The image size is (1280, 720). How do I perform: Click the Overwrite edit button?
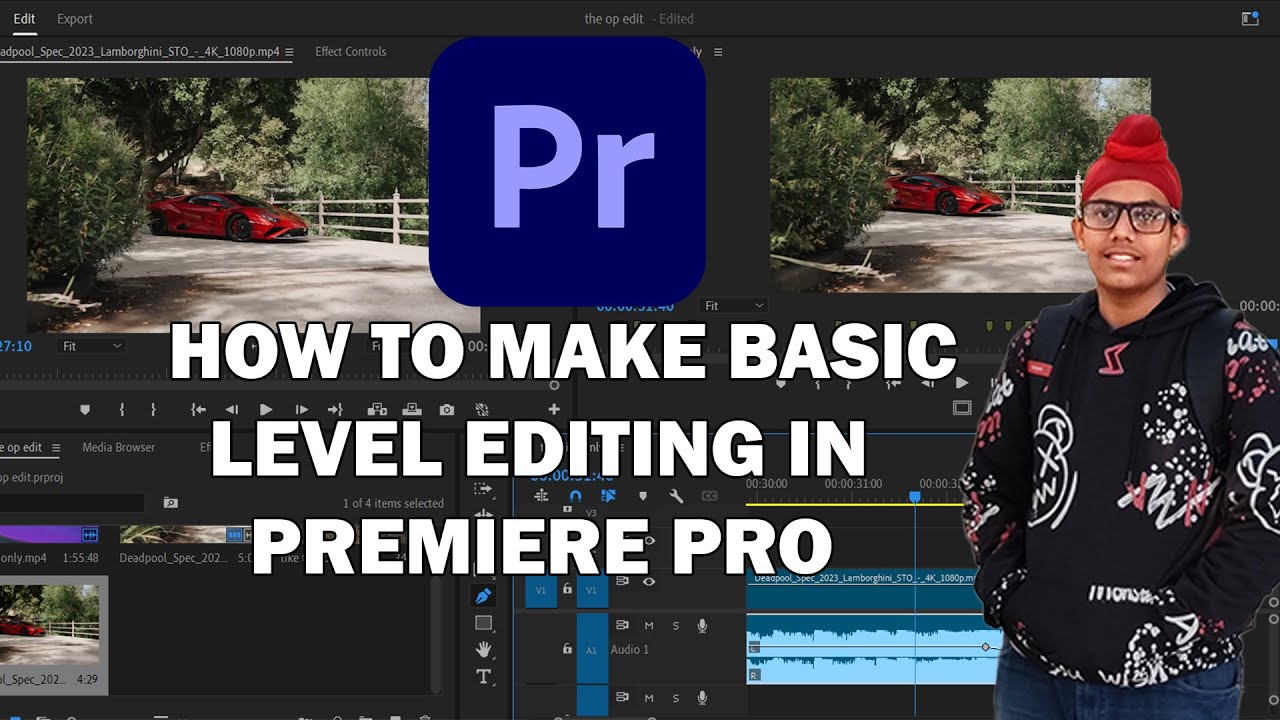pos(411,409)
